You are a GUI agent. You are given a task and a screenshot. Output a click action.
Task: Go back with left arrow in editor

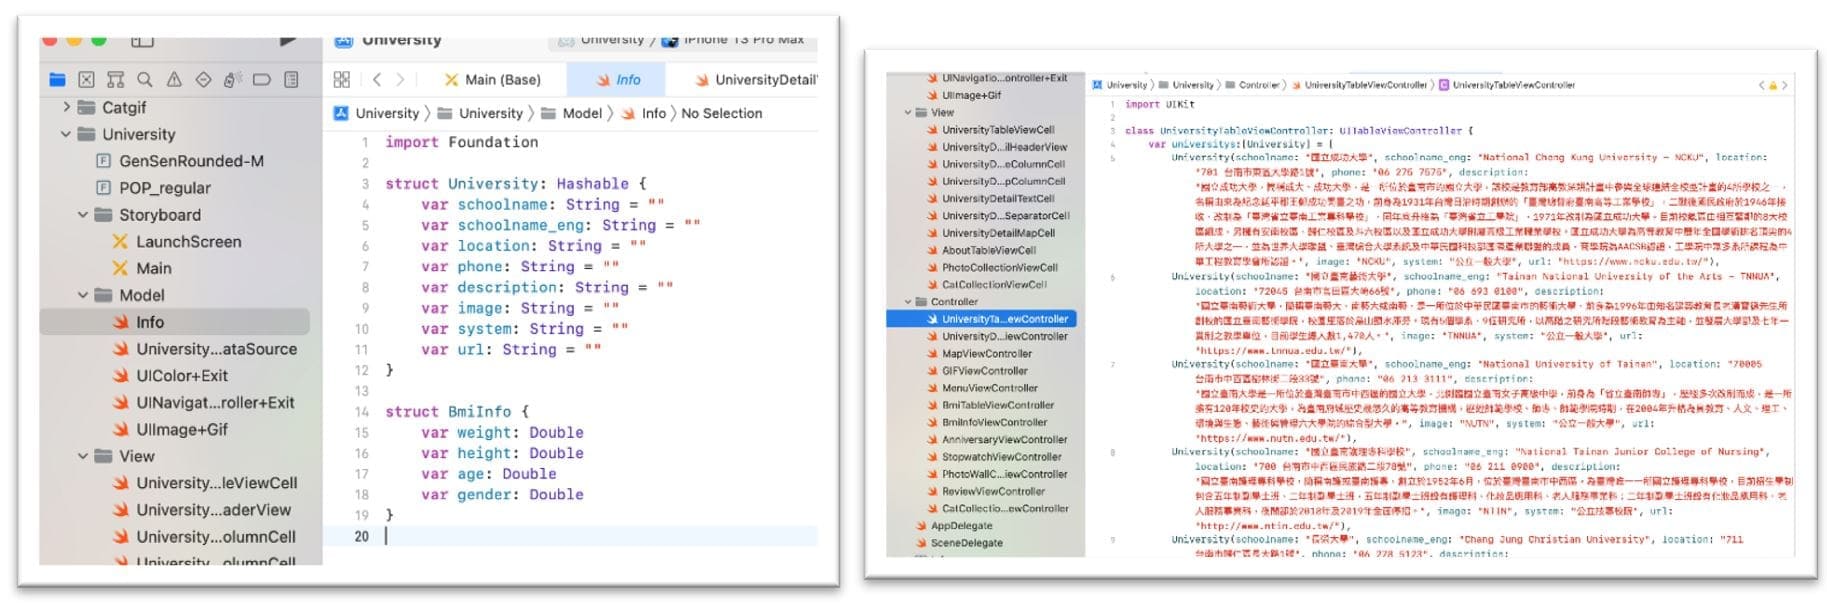pos(377,79)
